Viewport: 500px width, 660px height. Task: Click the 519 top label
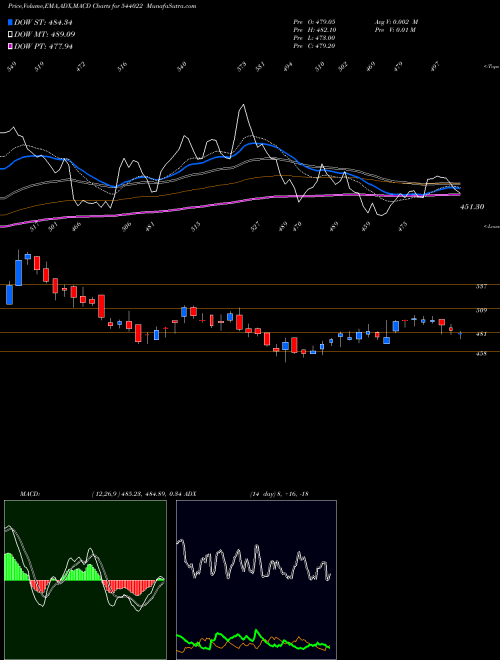tap(39, 67)
